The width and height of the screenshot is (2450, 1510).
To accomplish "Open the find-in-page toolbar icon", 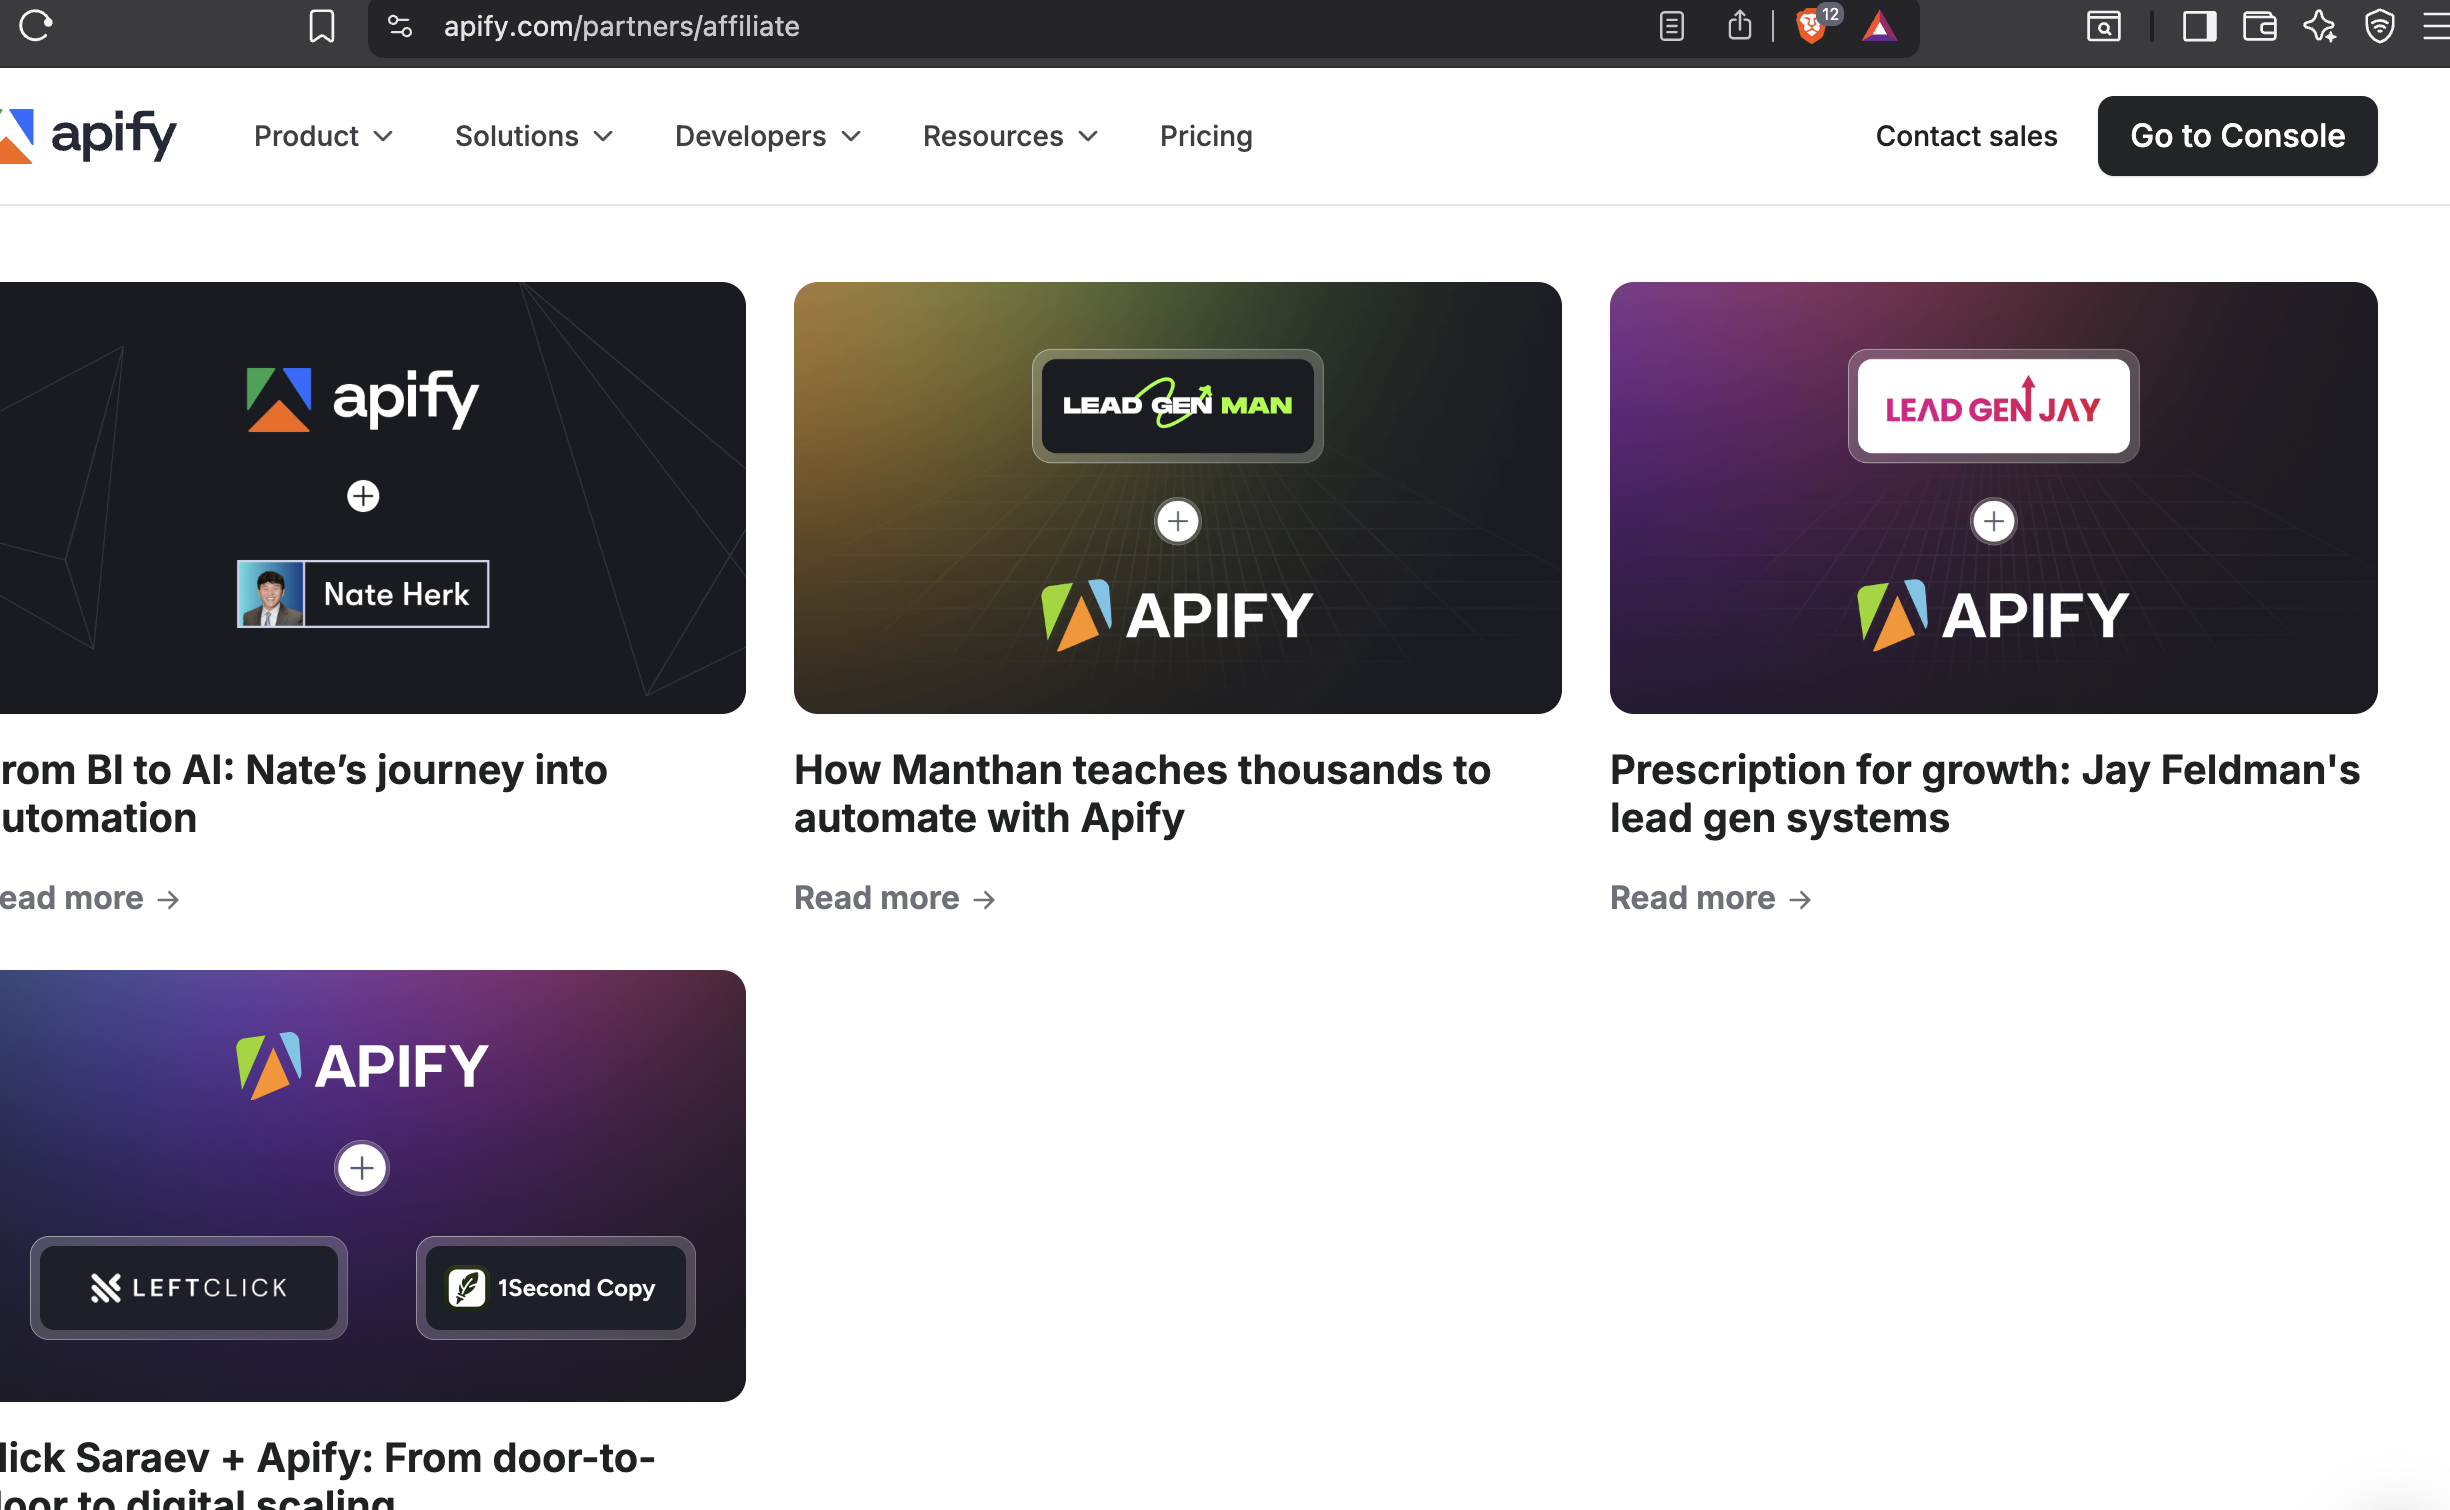I will pyautogui.click(x=2104, y=26).
